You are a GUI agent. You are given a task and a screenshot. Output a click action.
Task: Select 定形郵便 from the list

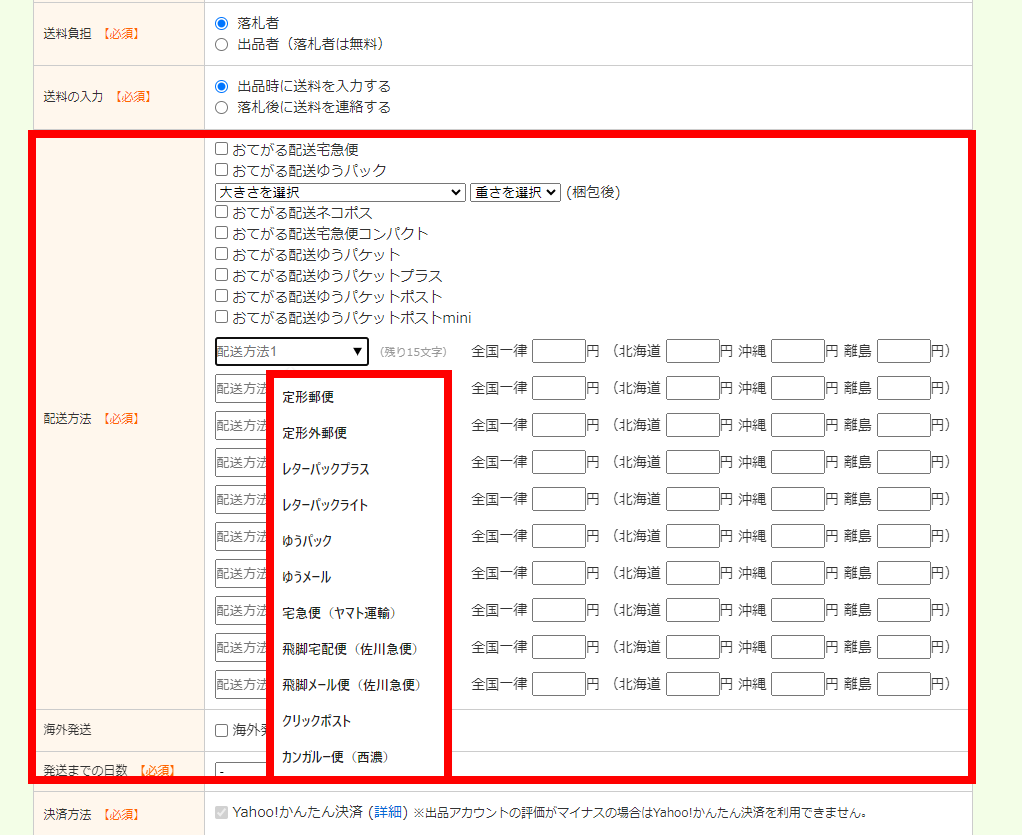point(308,397)
